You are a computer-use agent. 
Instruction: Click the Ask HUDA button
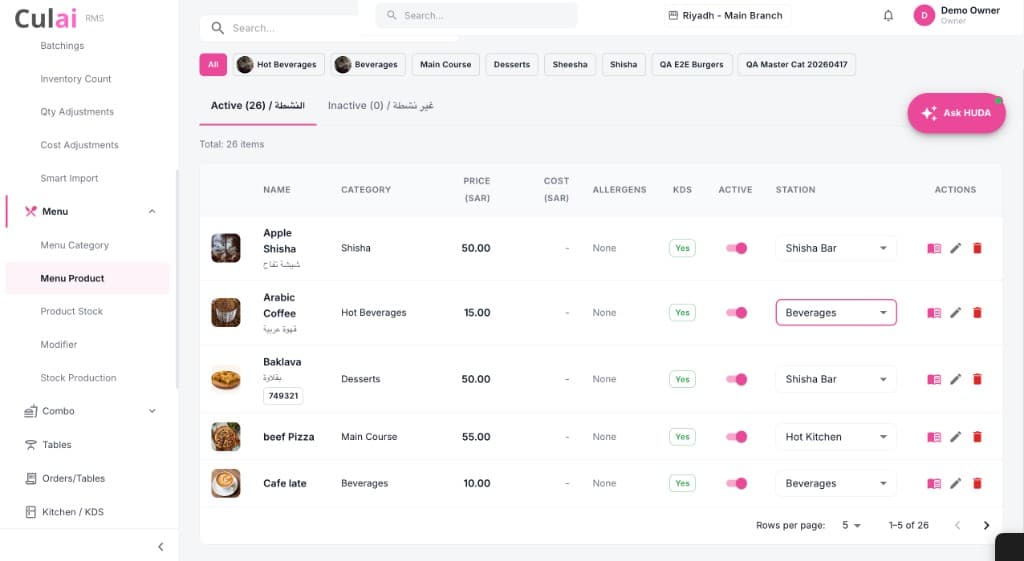pyautogui.click(x=956, y=113)
